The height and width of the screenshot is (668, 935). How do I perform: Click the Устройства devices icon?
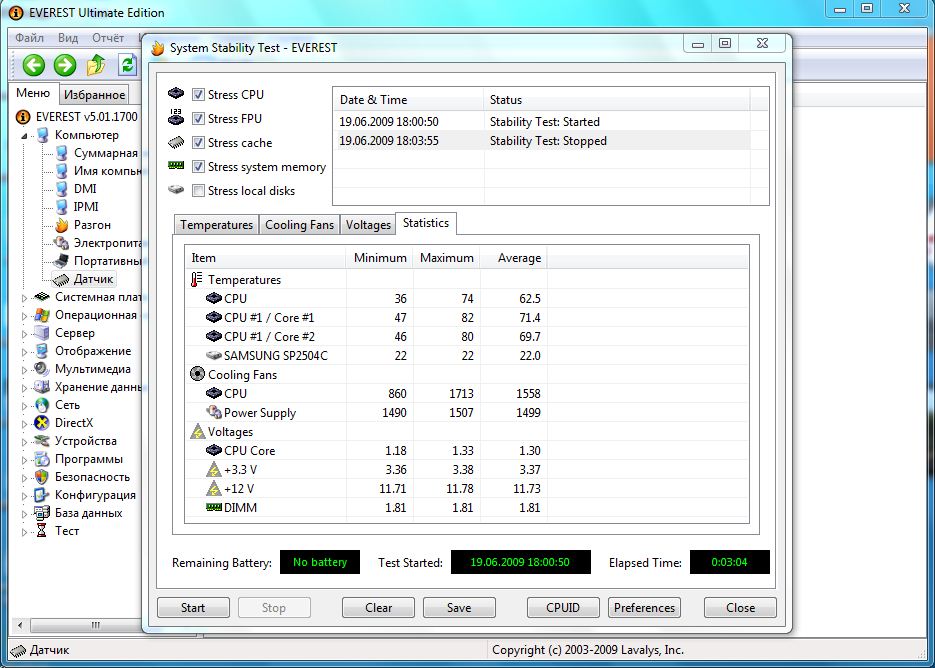click(x=42, y=441)
